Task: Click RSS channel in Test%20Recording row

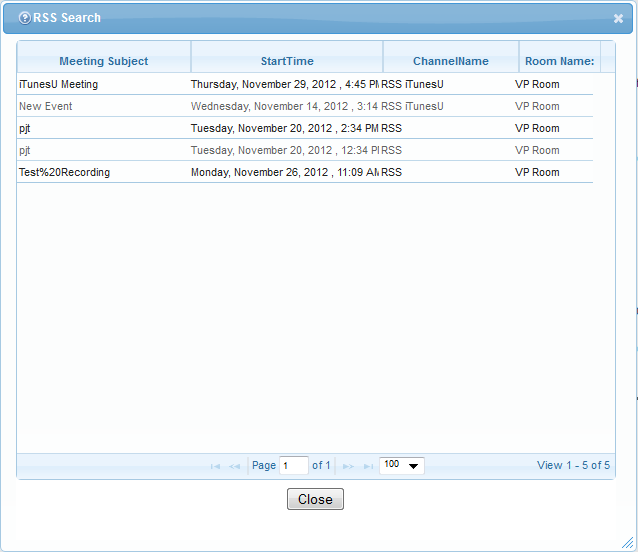Action: 391,172
